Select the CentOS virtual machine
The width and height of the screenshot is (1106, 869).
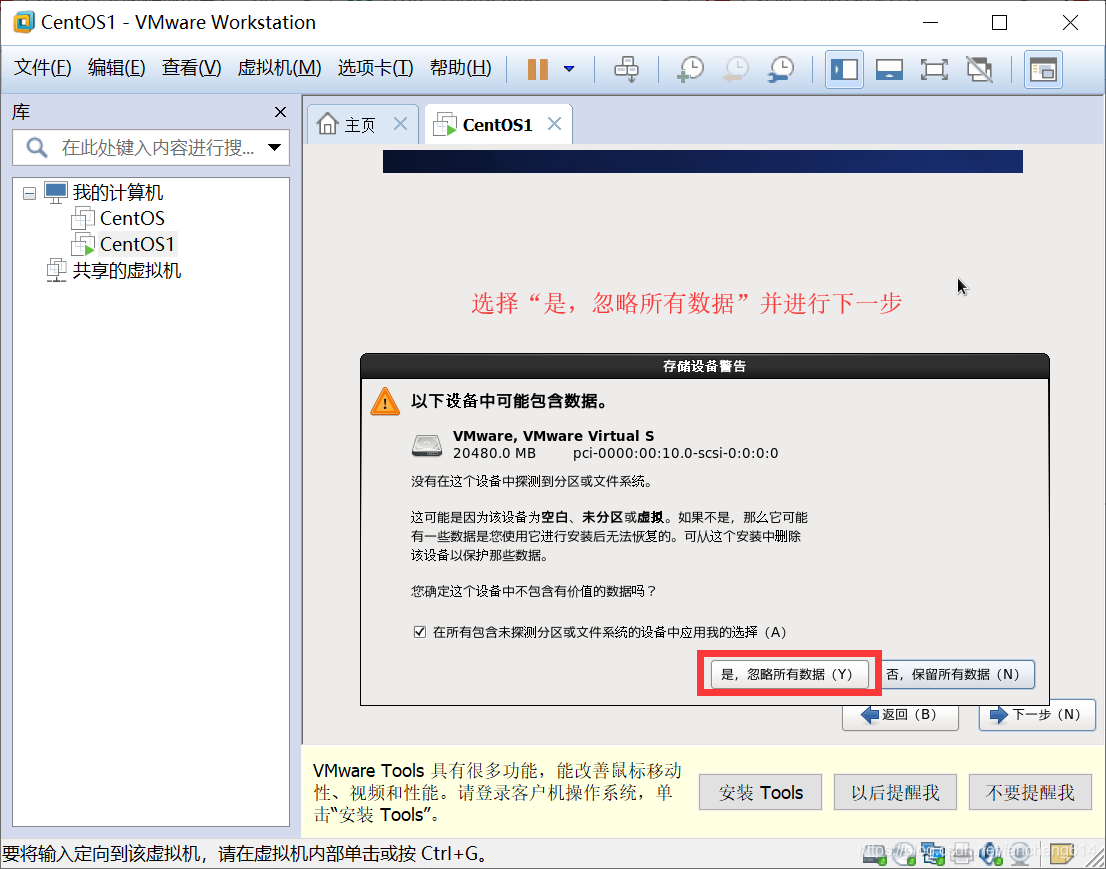coord(132,219)
